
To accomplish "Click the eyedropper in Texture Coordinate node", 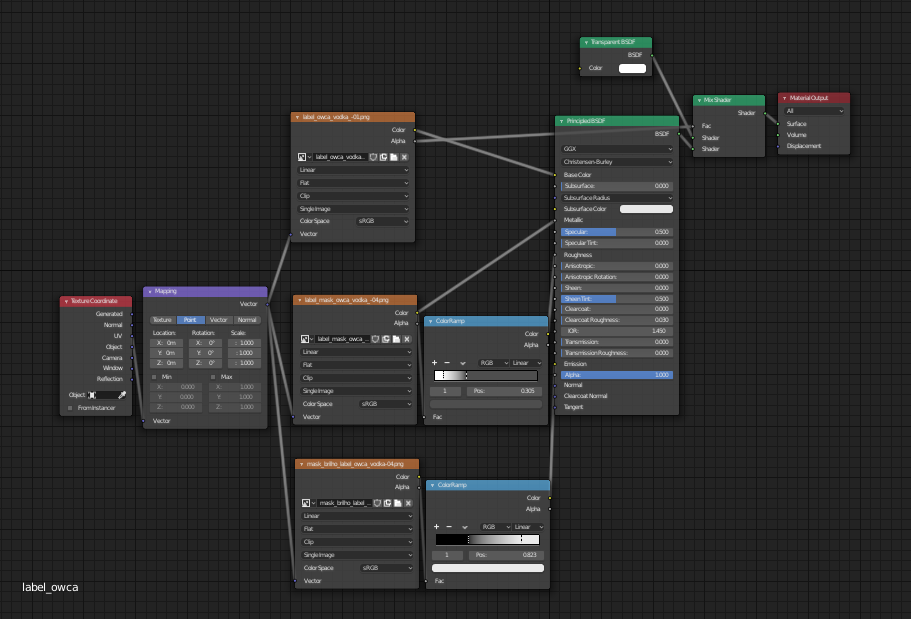I will click(x=122, y=395).
